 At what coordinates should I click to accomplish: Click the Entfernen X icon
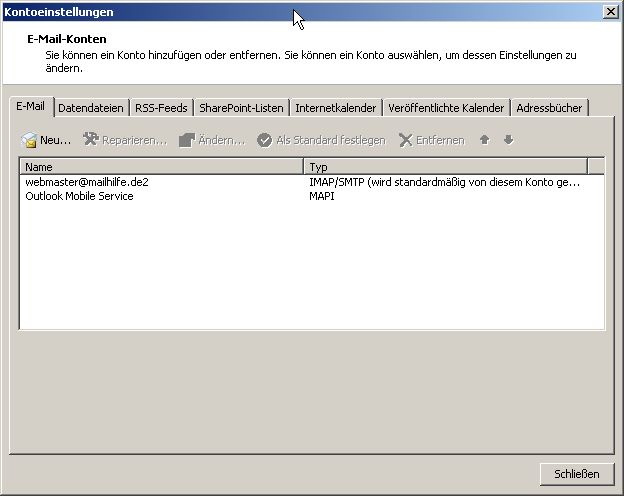pos(406,140)
